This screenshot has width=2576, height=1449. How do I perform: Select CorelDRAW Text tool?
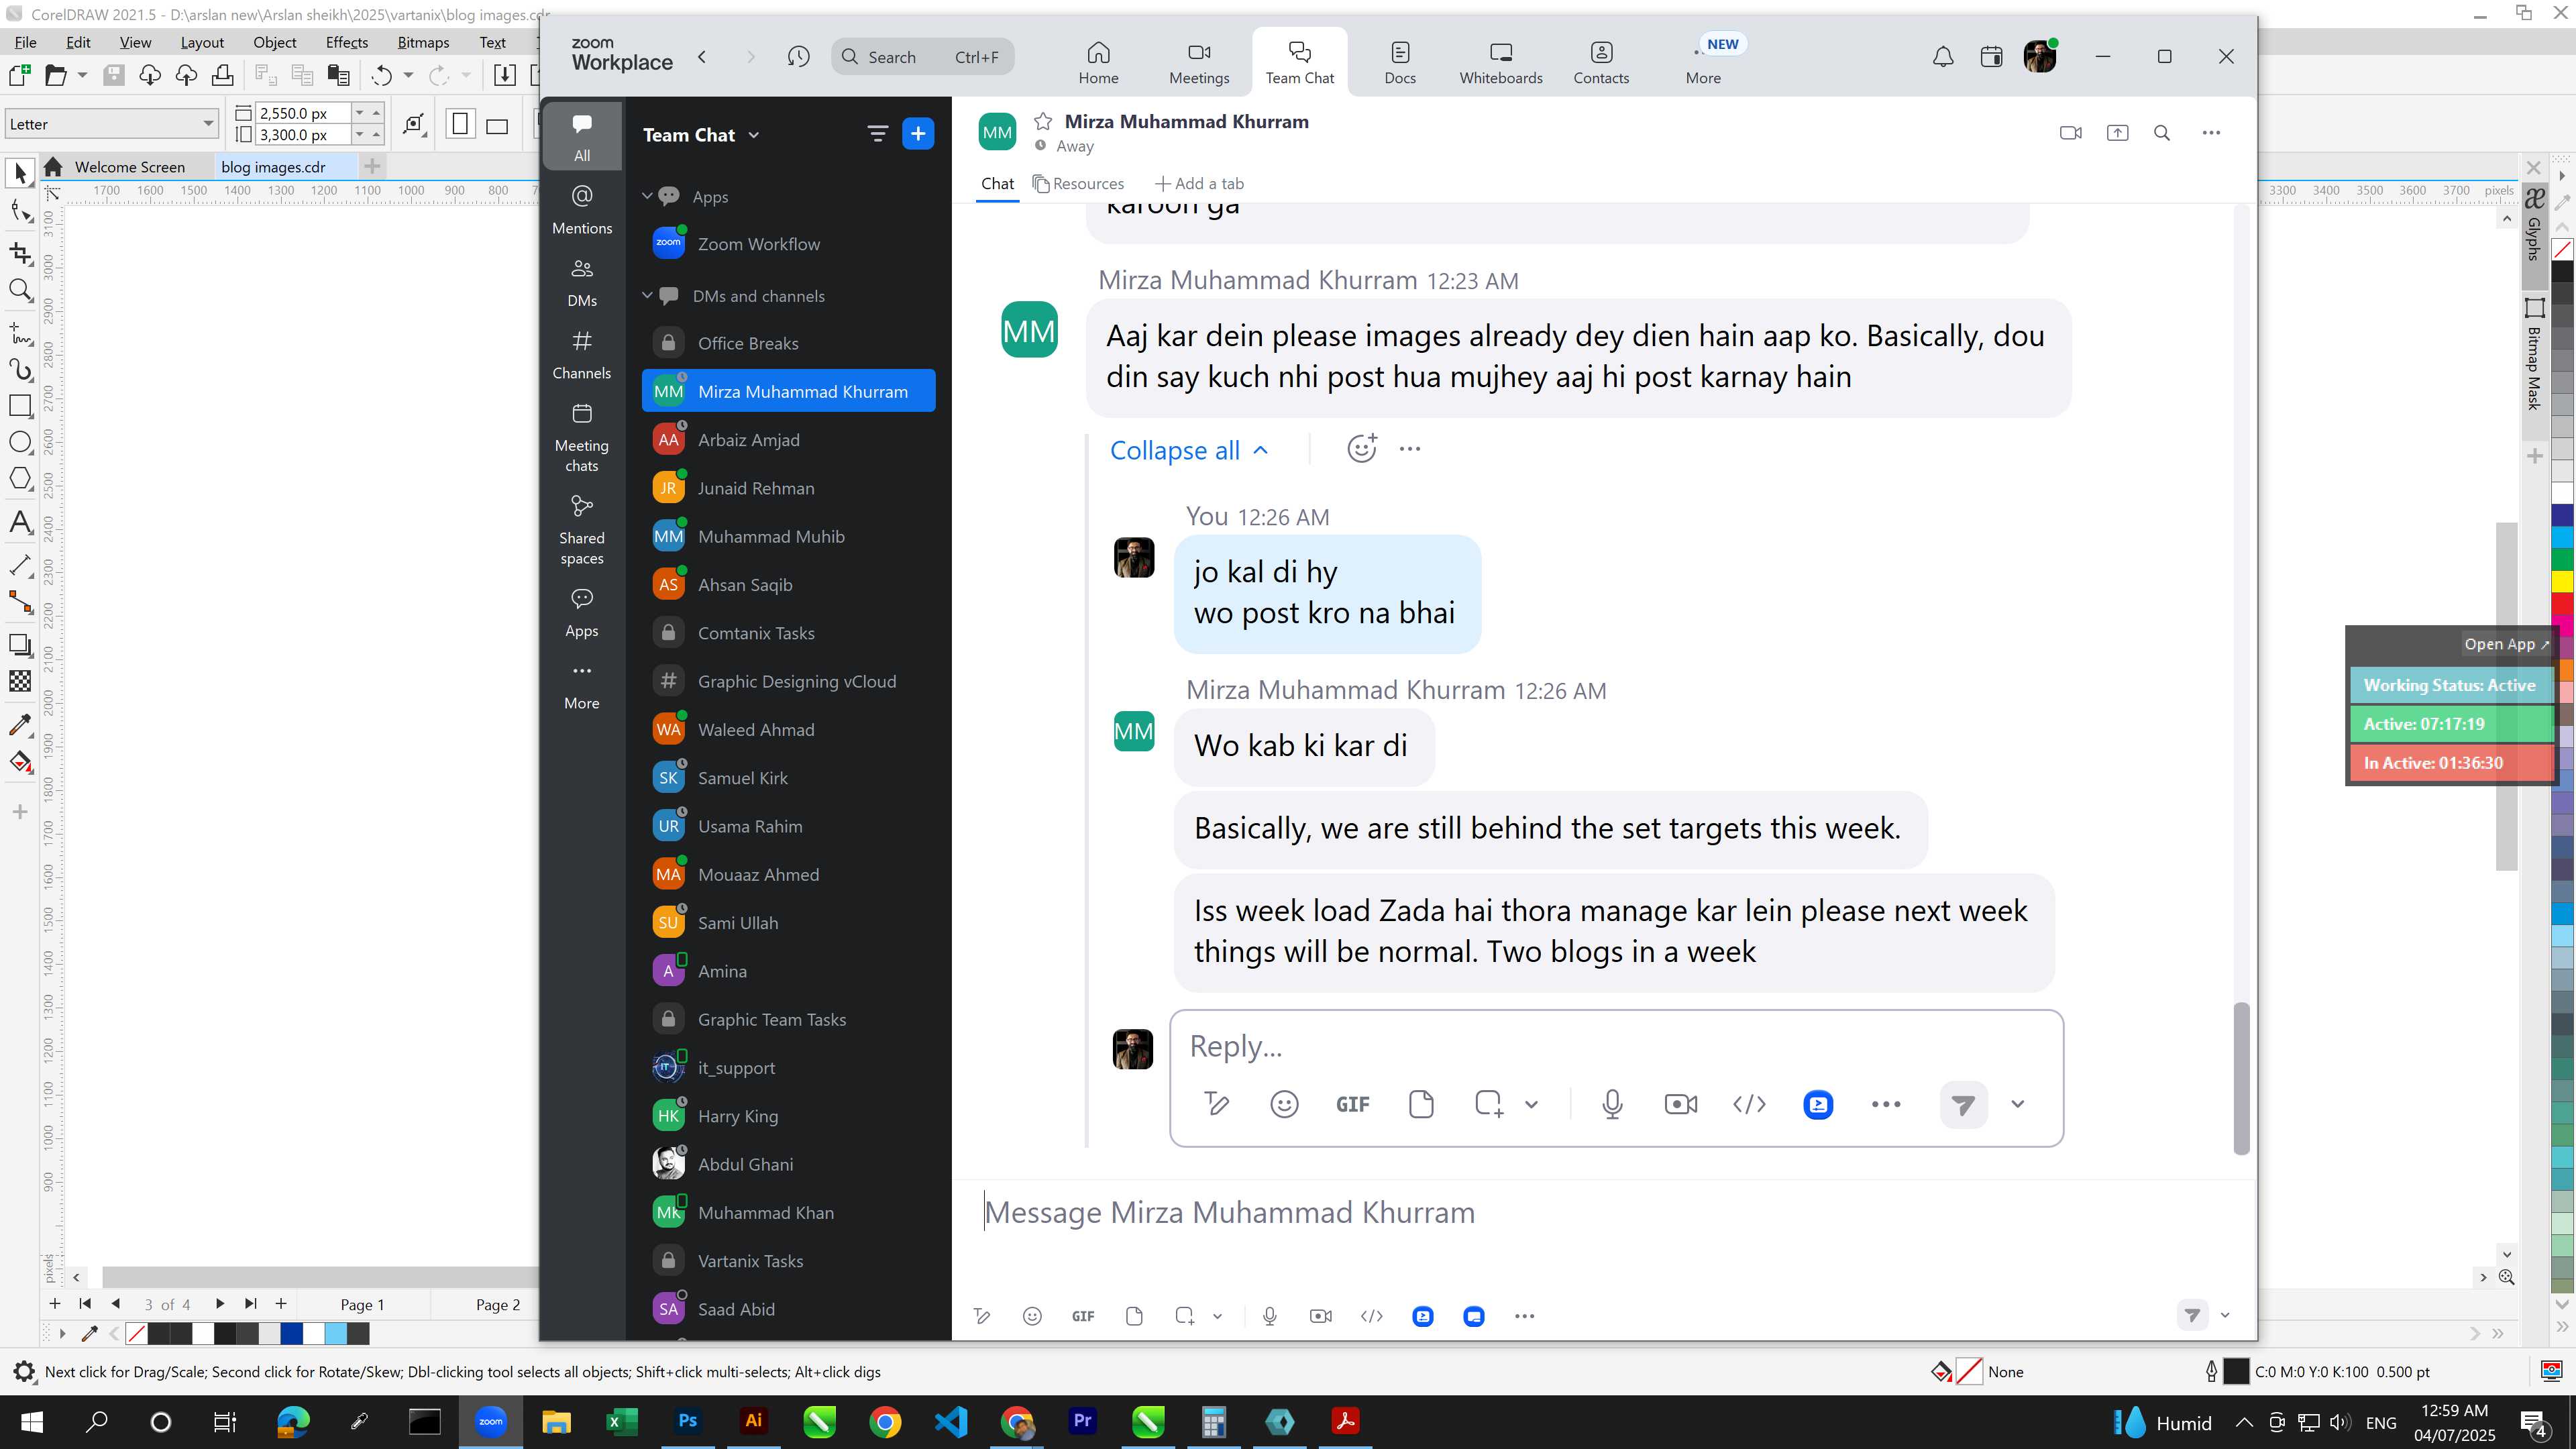point(20,522)
